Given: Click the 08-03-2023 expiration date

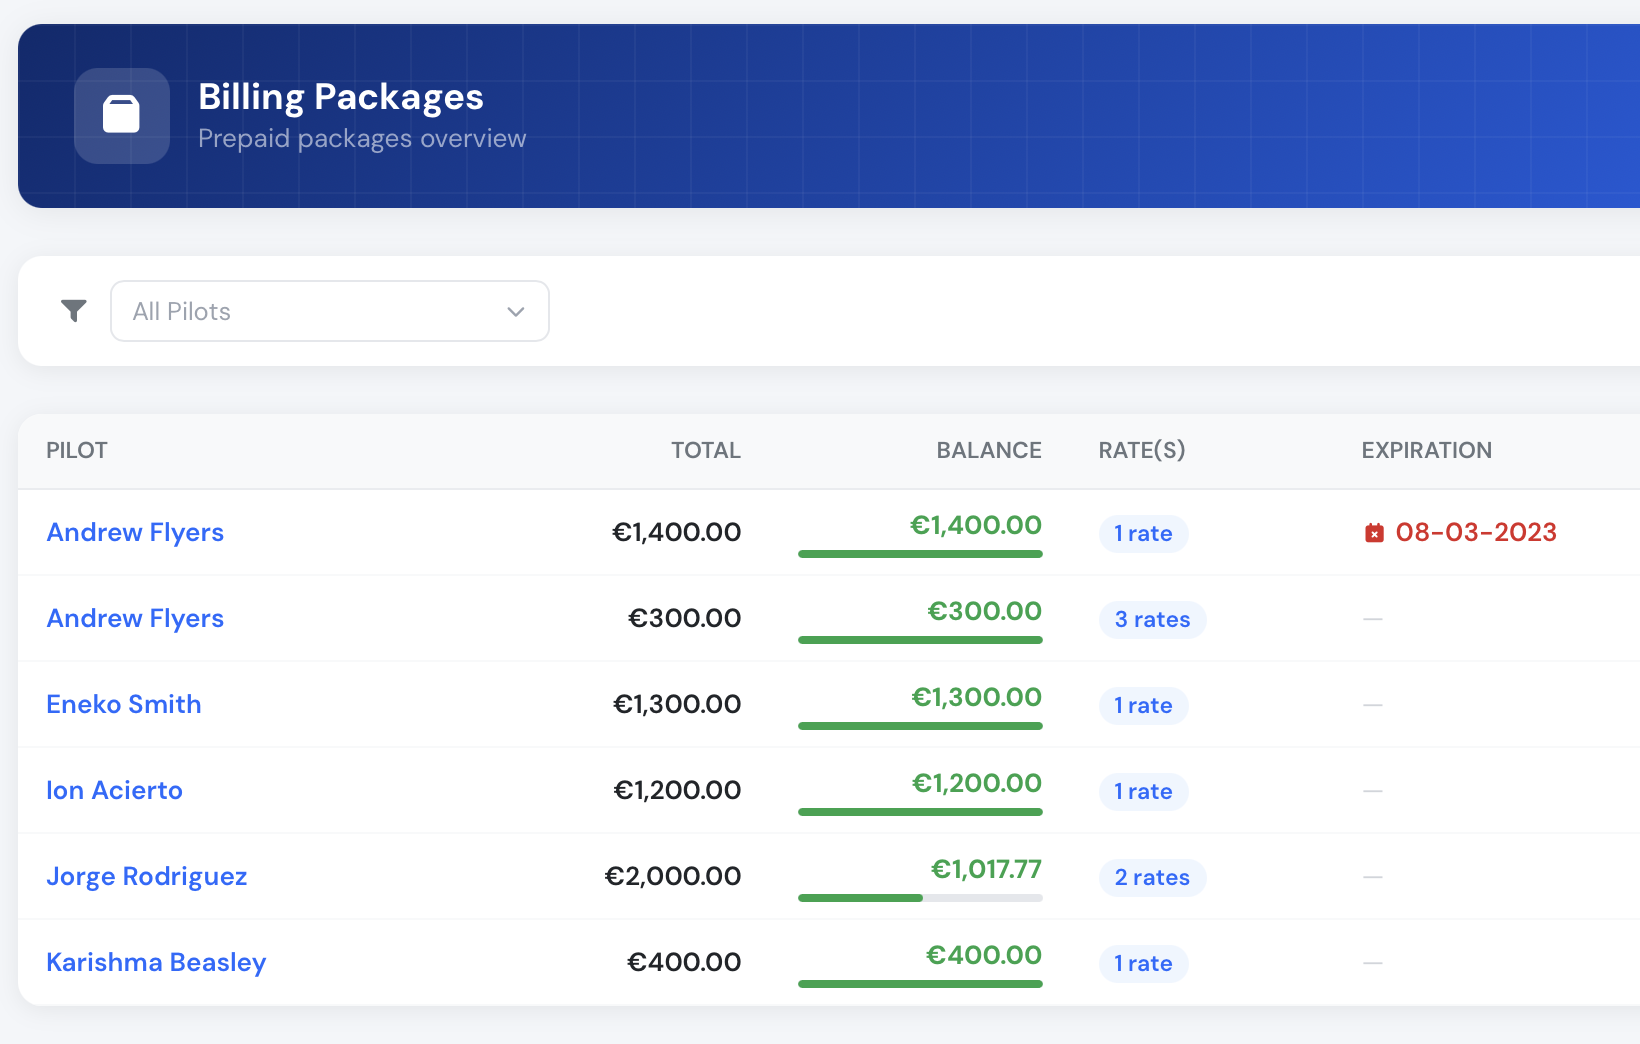Looking at the screenshot, I should point(1476,532).
